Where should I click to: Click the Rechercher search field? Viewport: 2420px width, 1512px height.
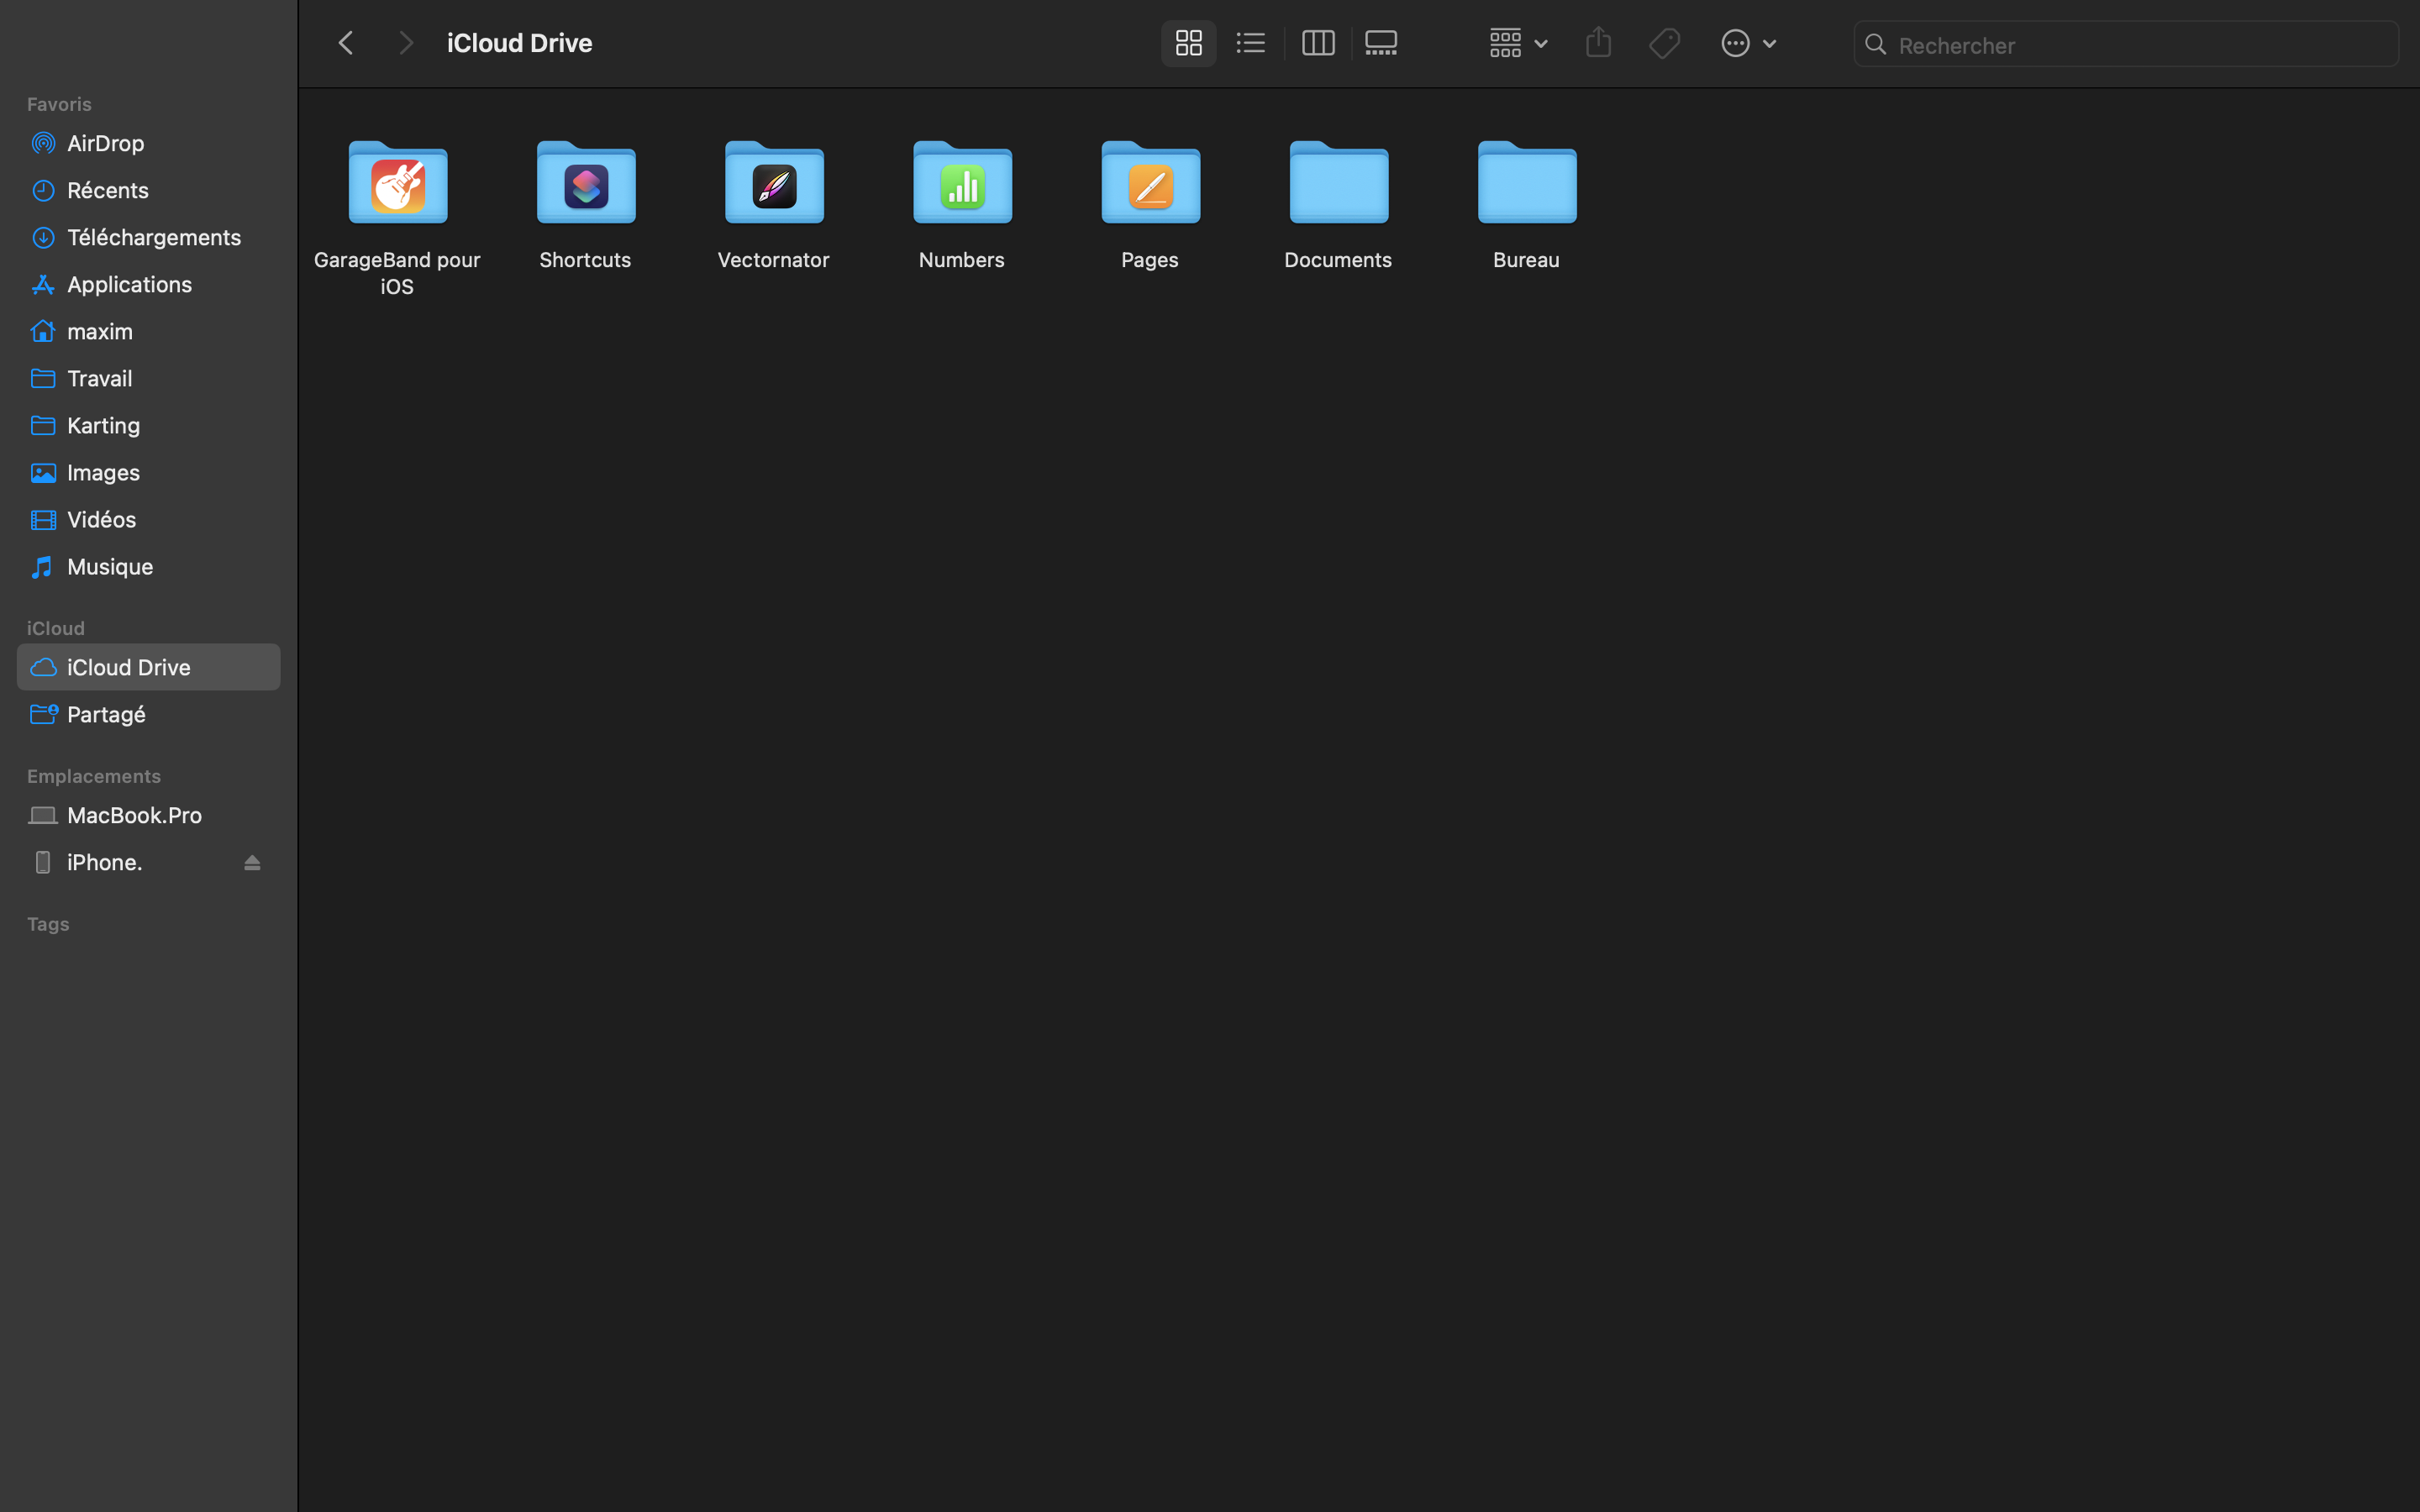pos(2140,45)
